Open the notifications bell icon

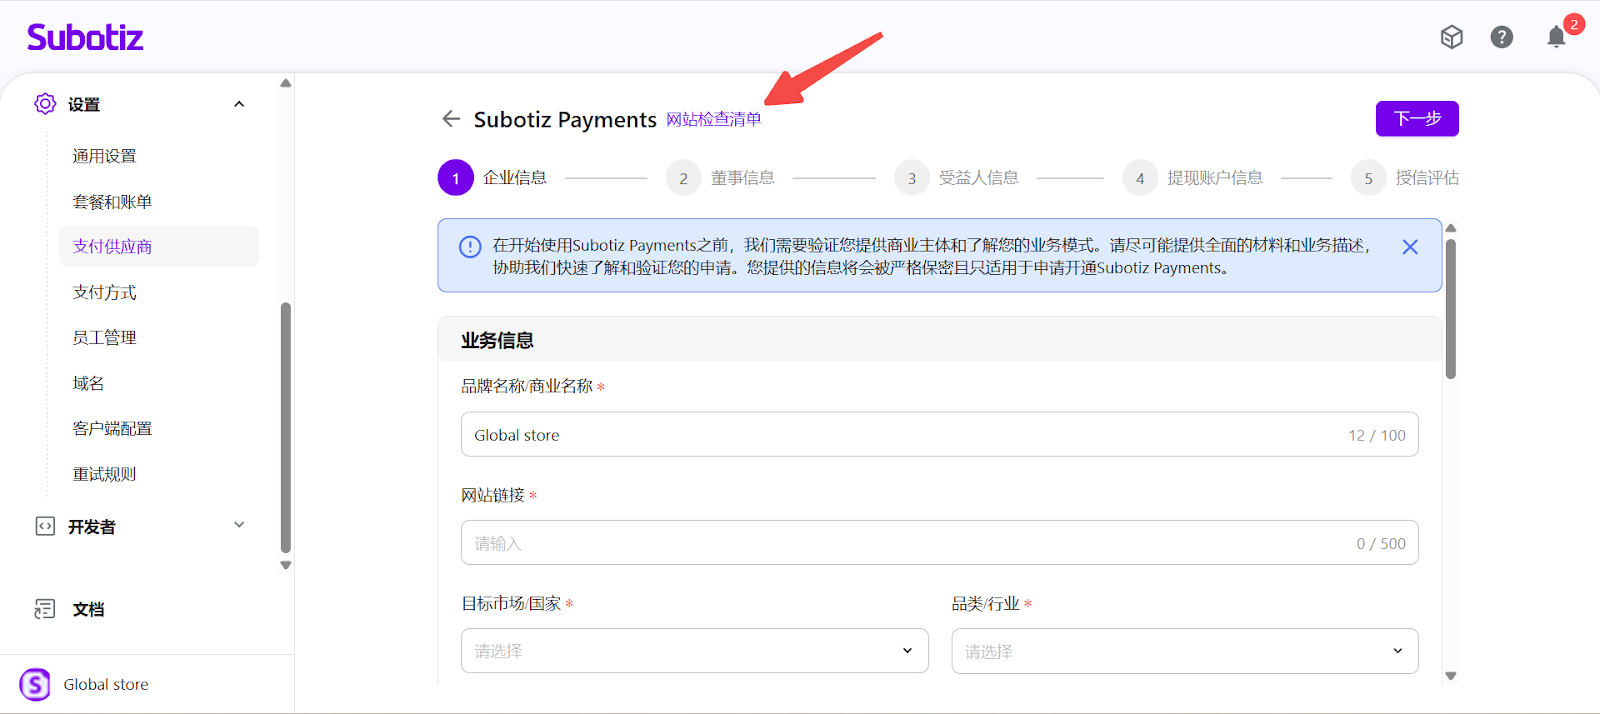pyautogui.click(x=1556, y=38)
